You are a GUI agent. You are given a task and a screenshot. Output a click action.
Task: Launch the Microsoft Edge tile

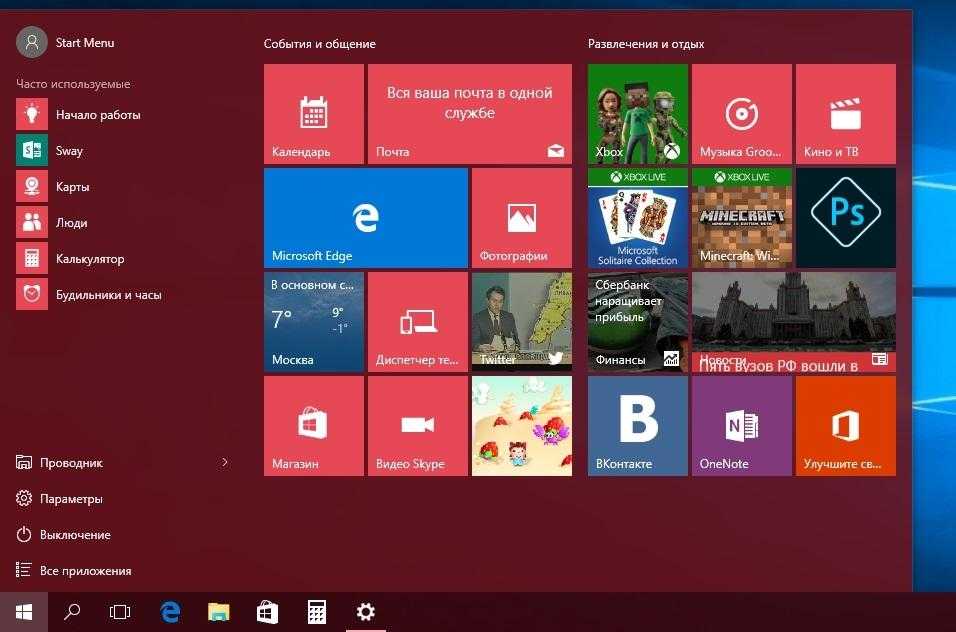(366, 217)
